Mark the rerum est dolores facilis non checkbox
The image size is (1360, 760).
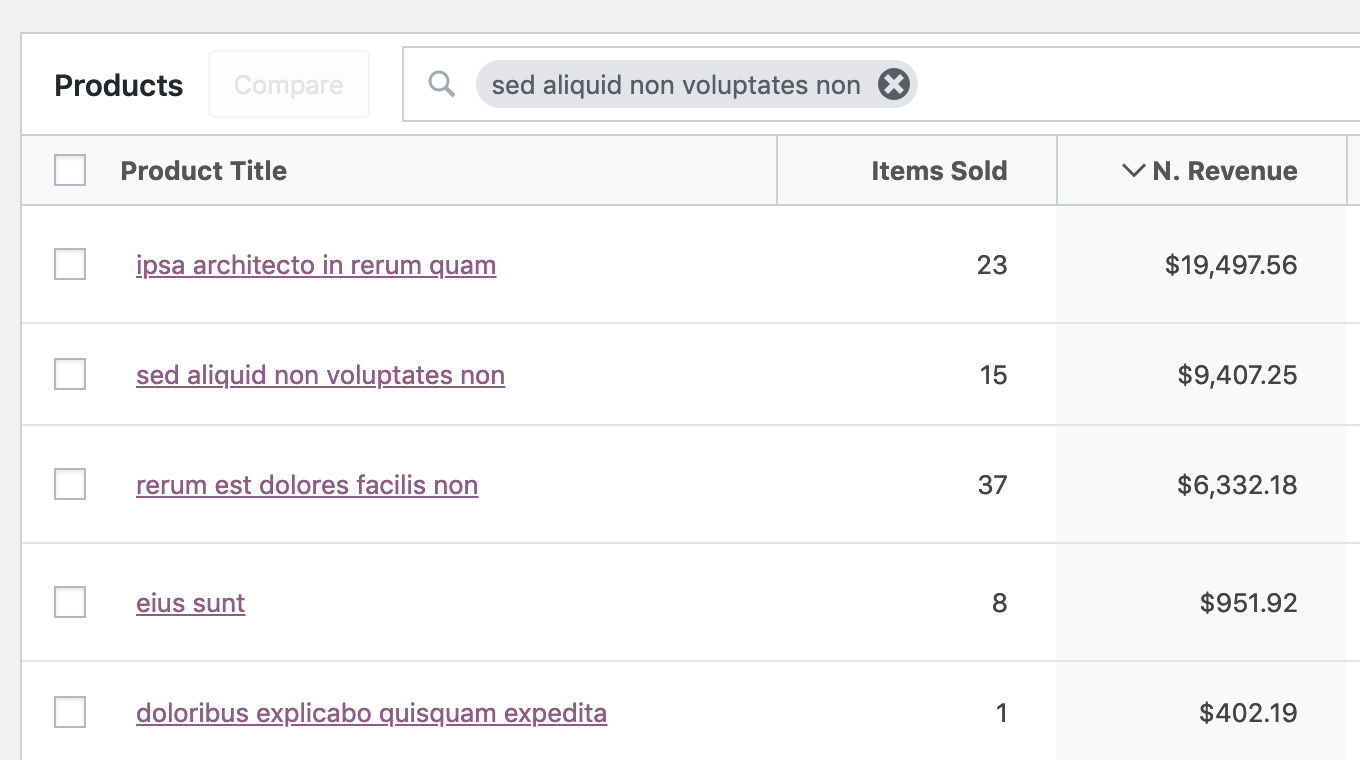pos(70,485)
